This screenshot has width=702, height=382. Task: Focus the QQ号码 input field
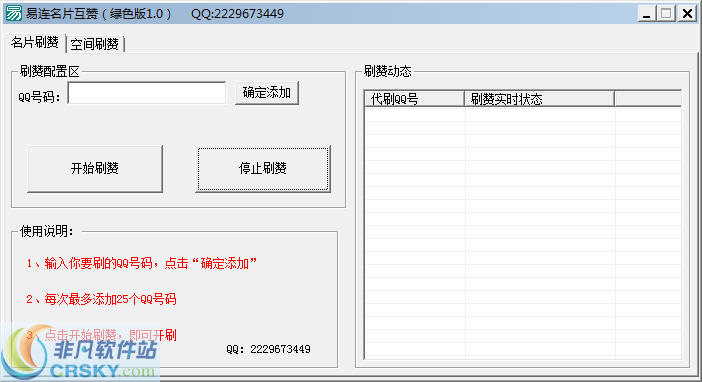(x=147, y=93)
